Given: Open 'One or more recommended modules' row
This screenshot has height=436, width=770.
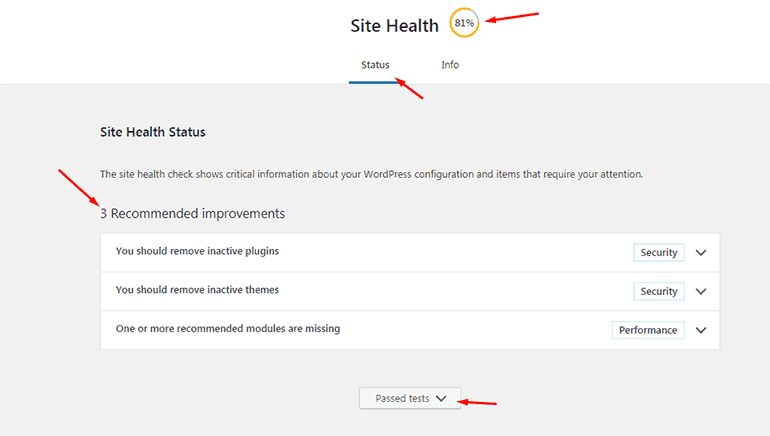Looking at the screenshot, I should 410,330.
